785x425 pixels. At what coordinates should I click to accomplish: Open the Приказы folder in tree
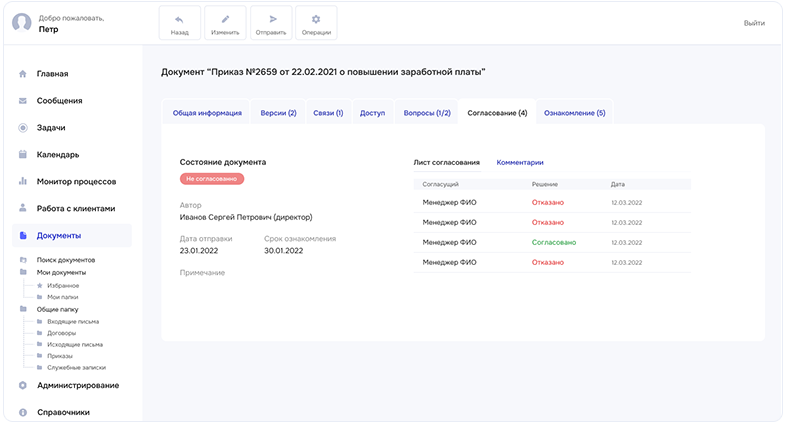(61, 355)
